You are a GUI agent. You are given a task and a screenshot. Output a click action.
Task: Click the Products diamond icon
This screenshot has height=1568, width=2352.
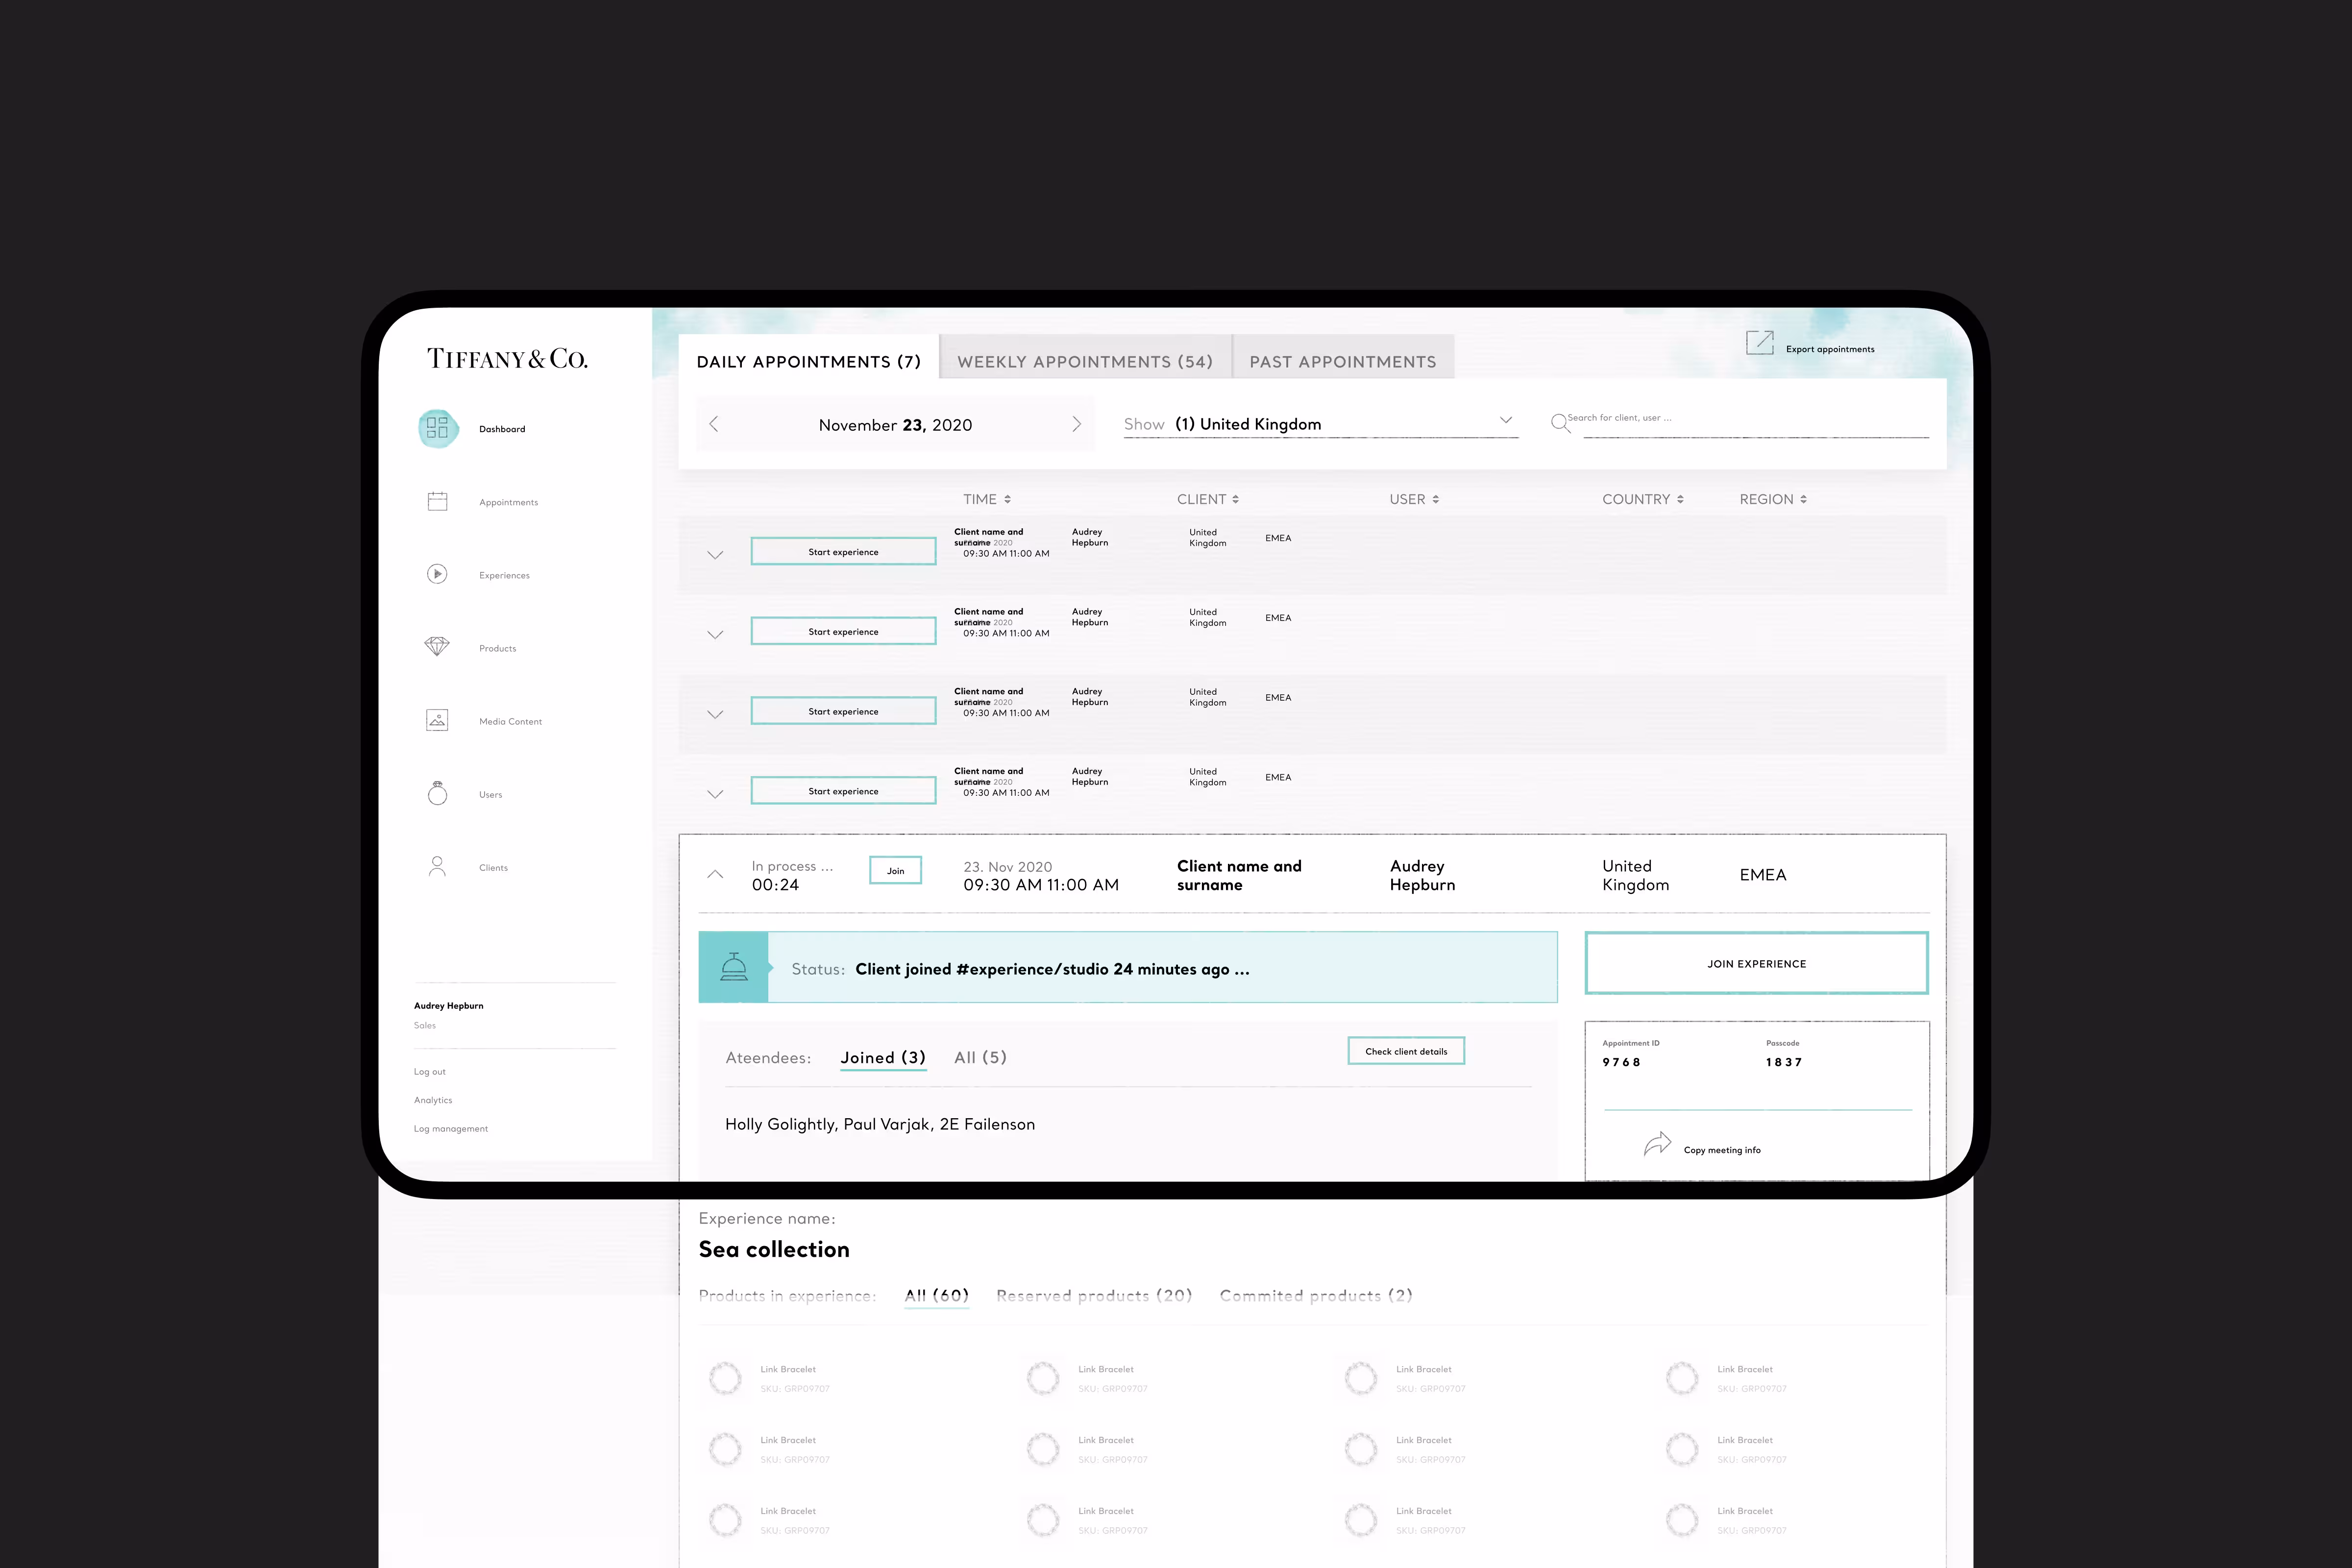(437, 647)
